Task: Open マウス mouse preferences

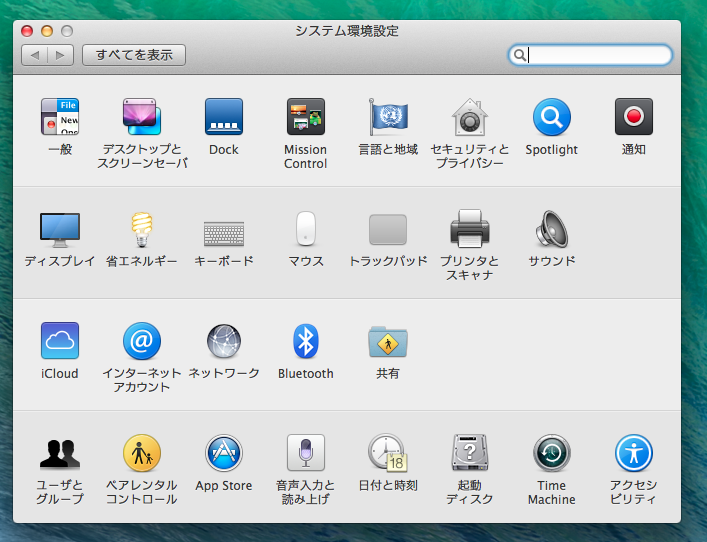Action: coord(306,229)
